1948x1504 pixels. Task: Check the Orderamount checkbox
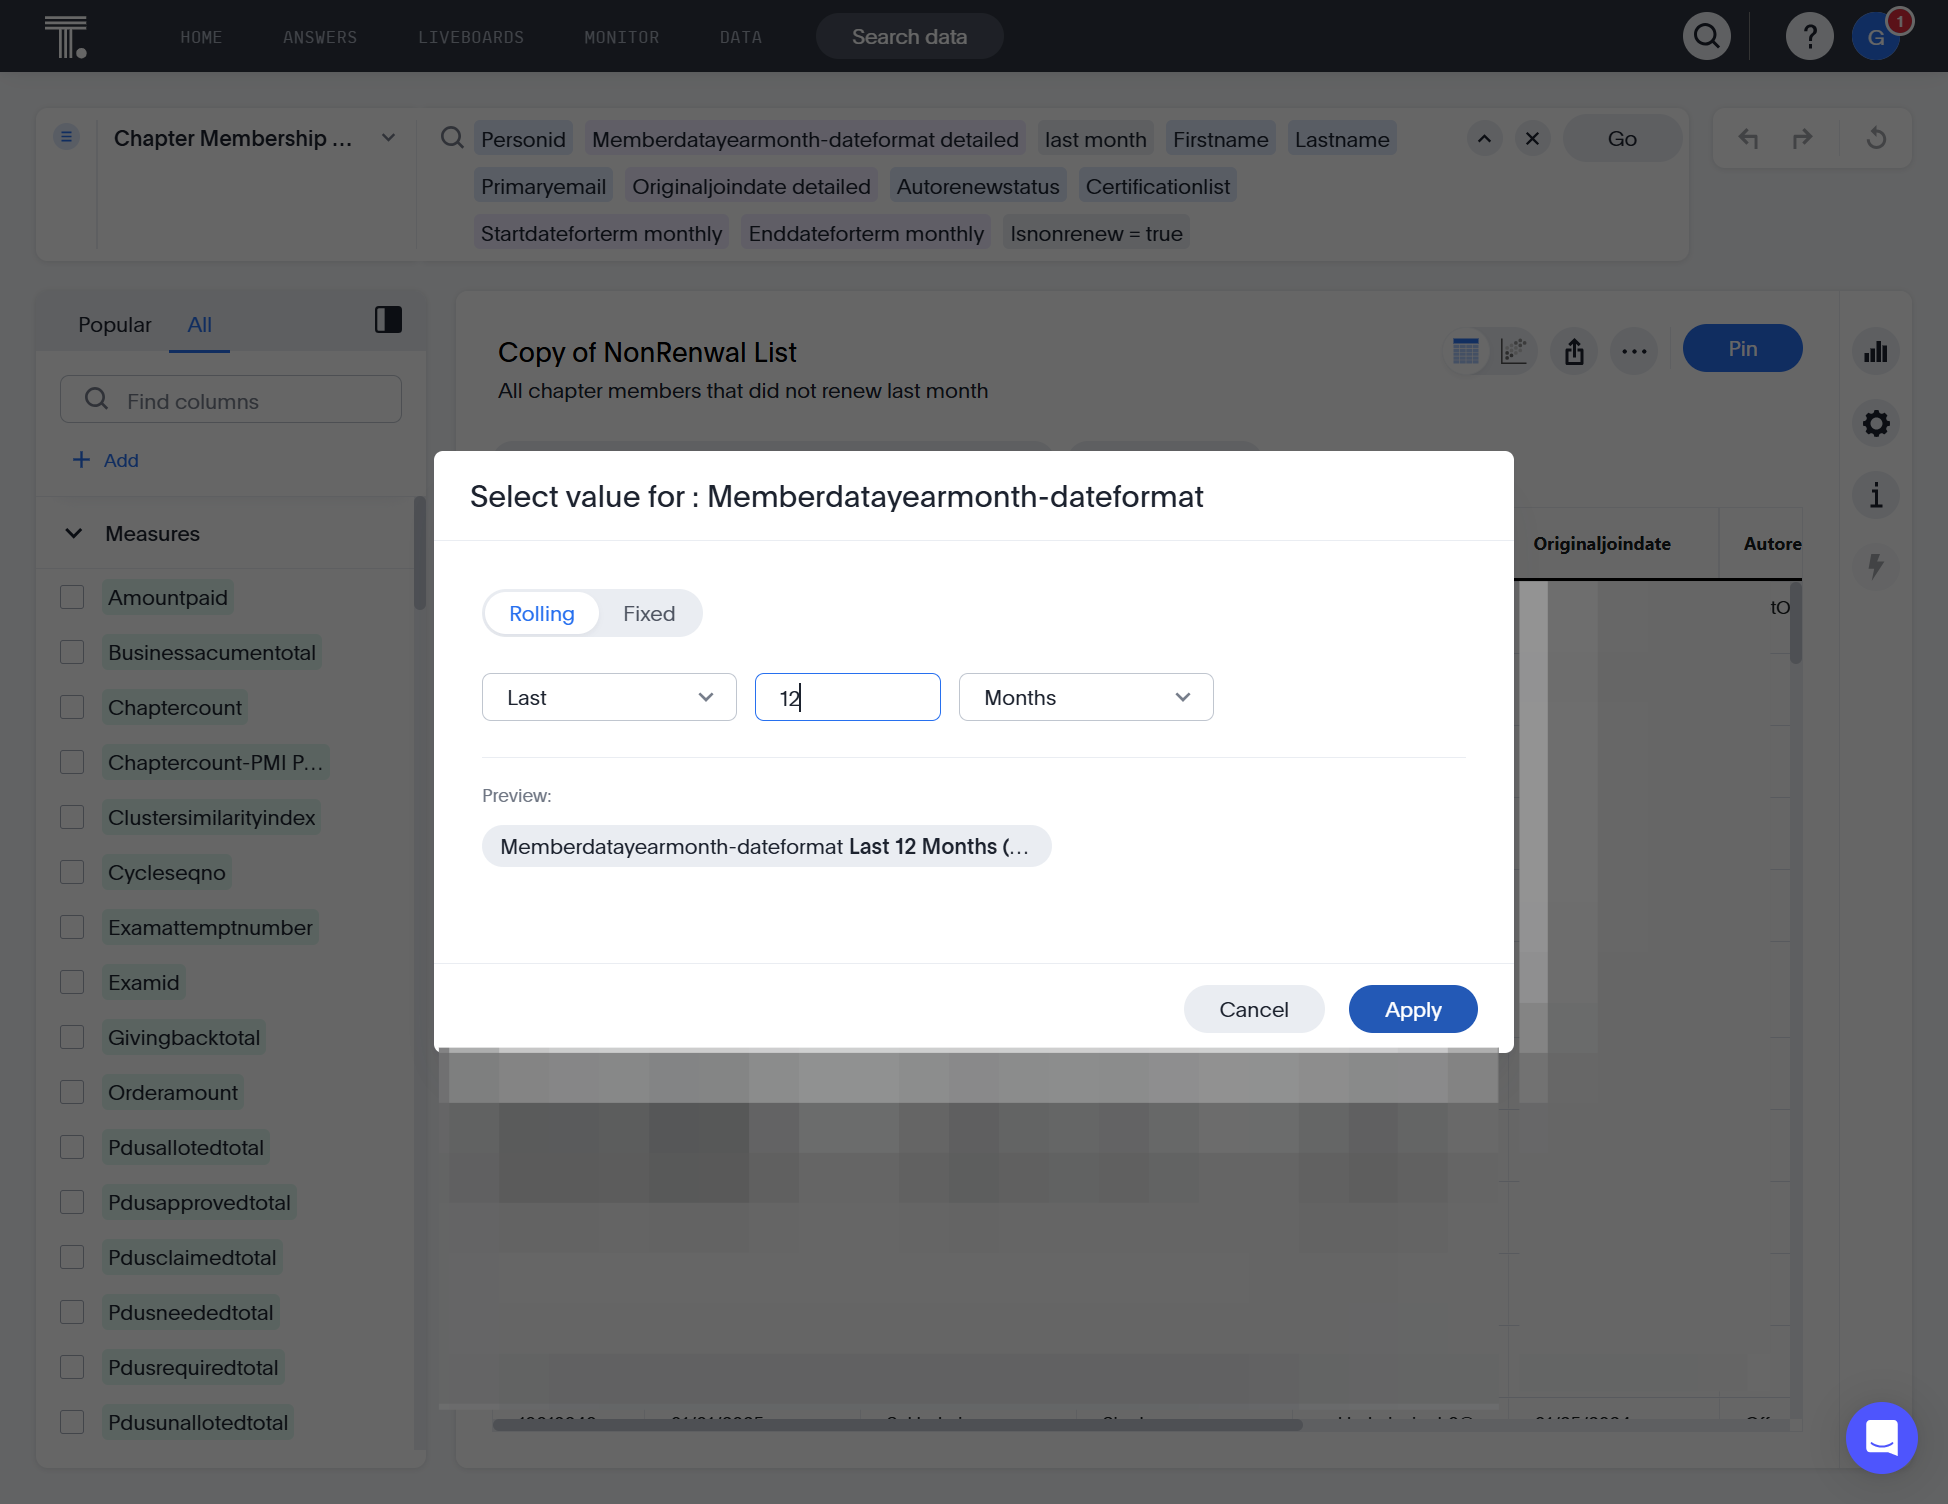[x=72, y=1092]
